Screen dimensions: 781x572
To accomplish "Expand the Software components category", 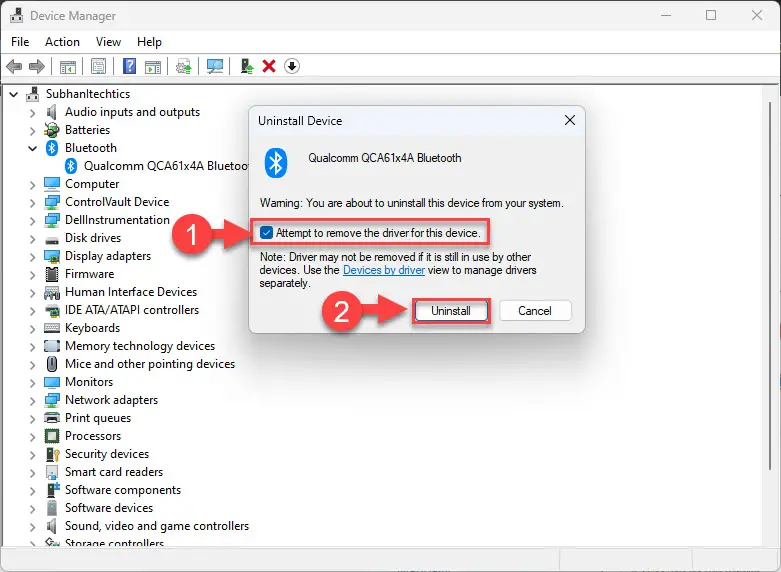I will [33, 491].
